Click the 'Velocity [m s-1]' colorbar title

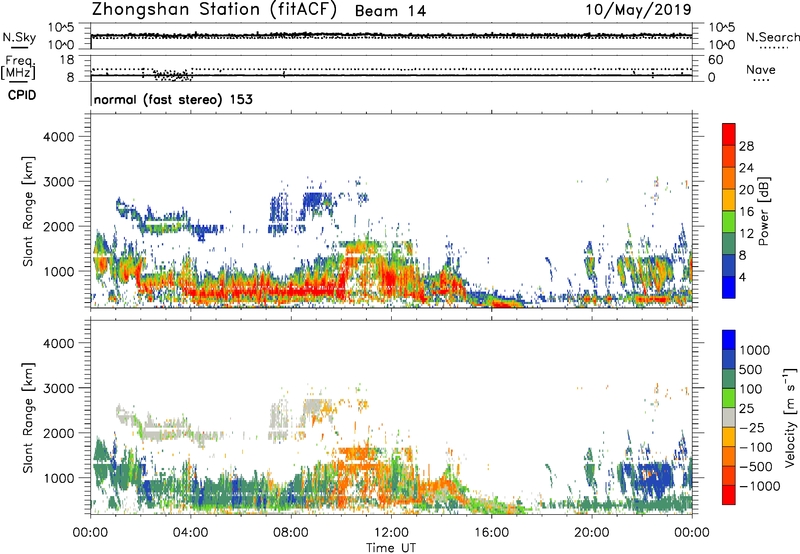coord(790,417)
